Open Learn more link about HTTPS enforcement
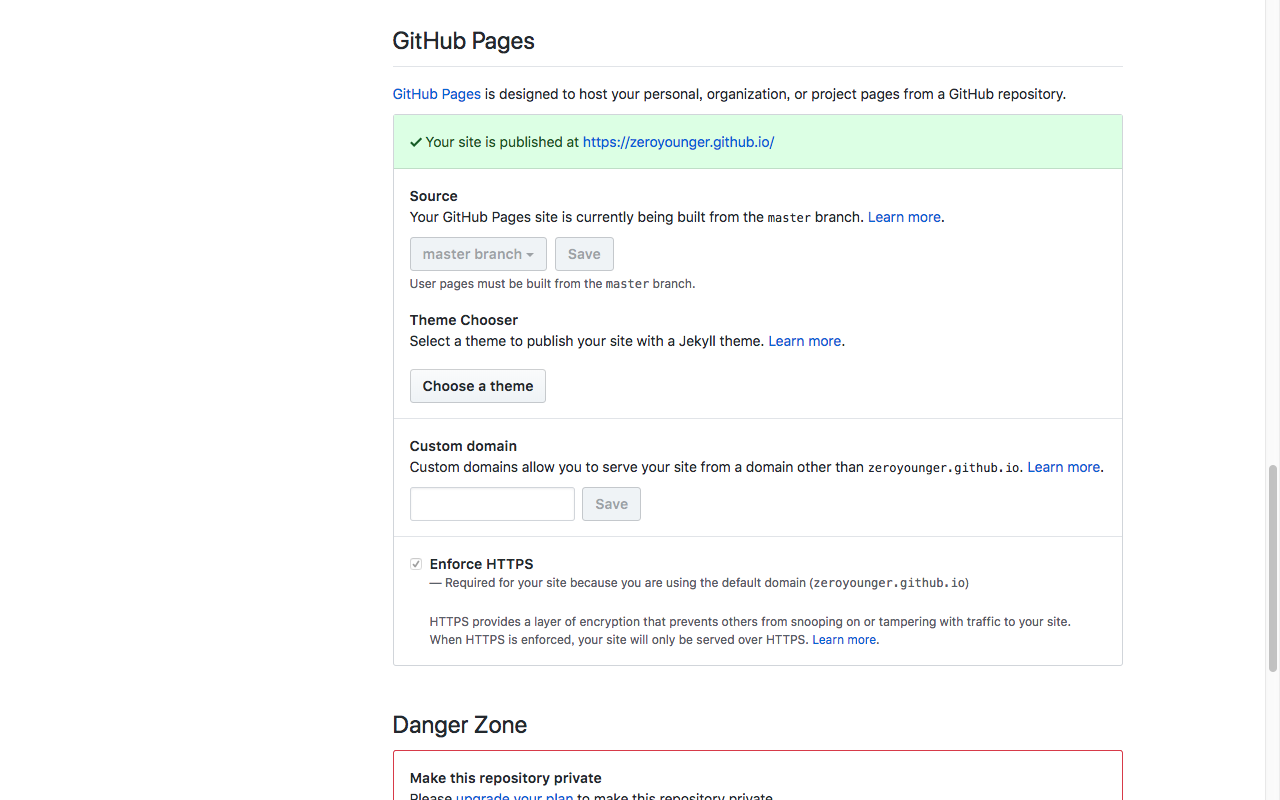This screenshot has width=1280, height=800. pyautogui.click(x=844, y=640)
